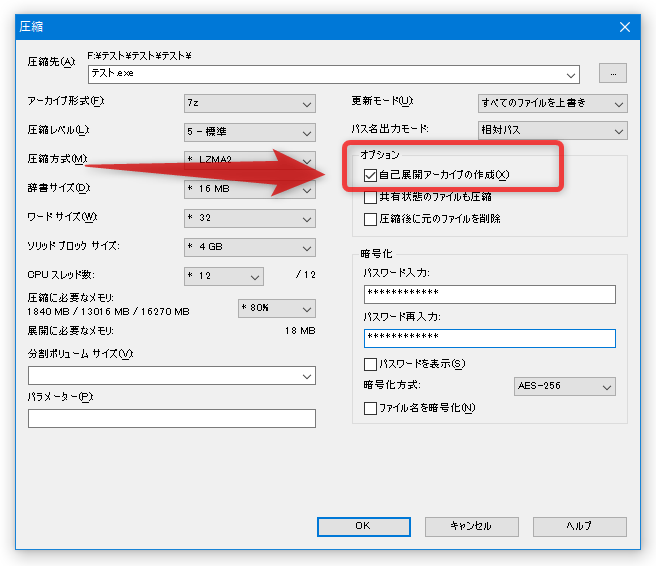This screenshot has width=656, height=566.
Task: Click the memory value text 1840 MB / 13016 MB
Action: coord(108,312)
